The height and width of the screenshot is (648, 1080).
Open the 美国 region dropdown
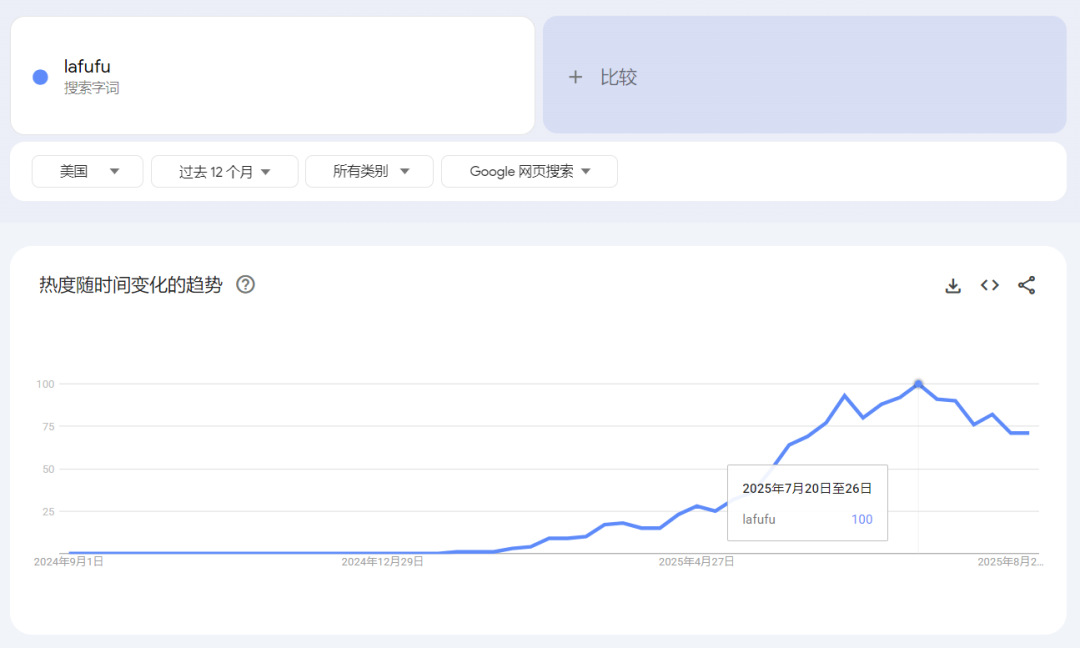pos(87,171)
